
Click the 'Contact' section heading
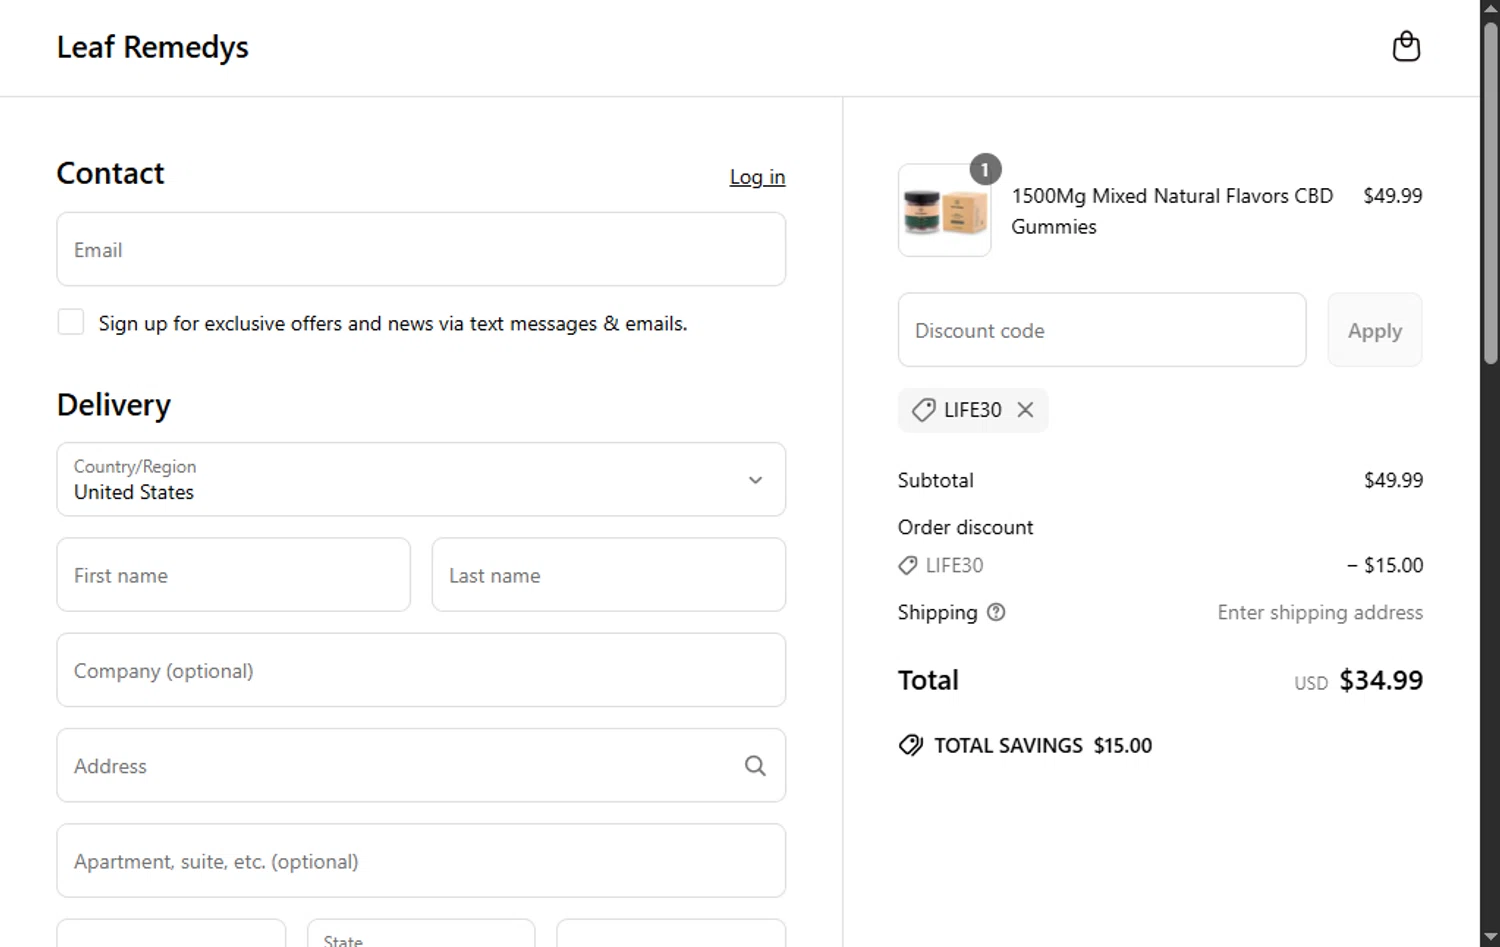(110, 173)
